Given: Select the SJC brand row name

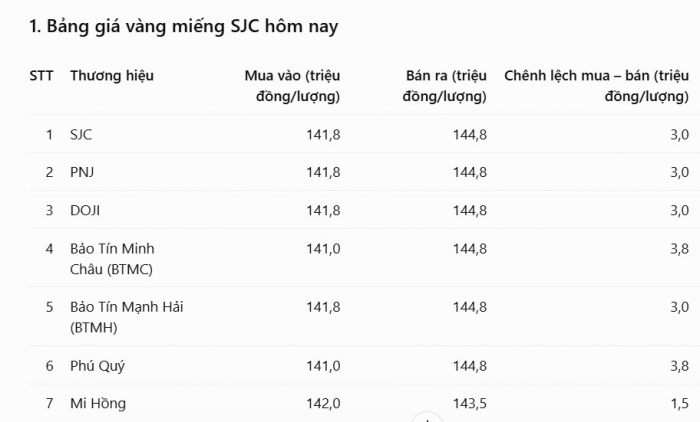Looking at the screenshot, I should click(81, 134).
